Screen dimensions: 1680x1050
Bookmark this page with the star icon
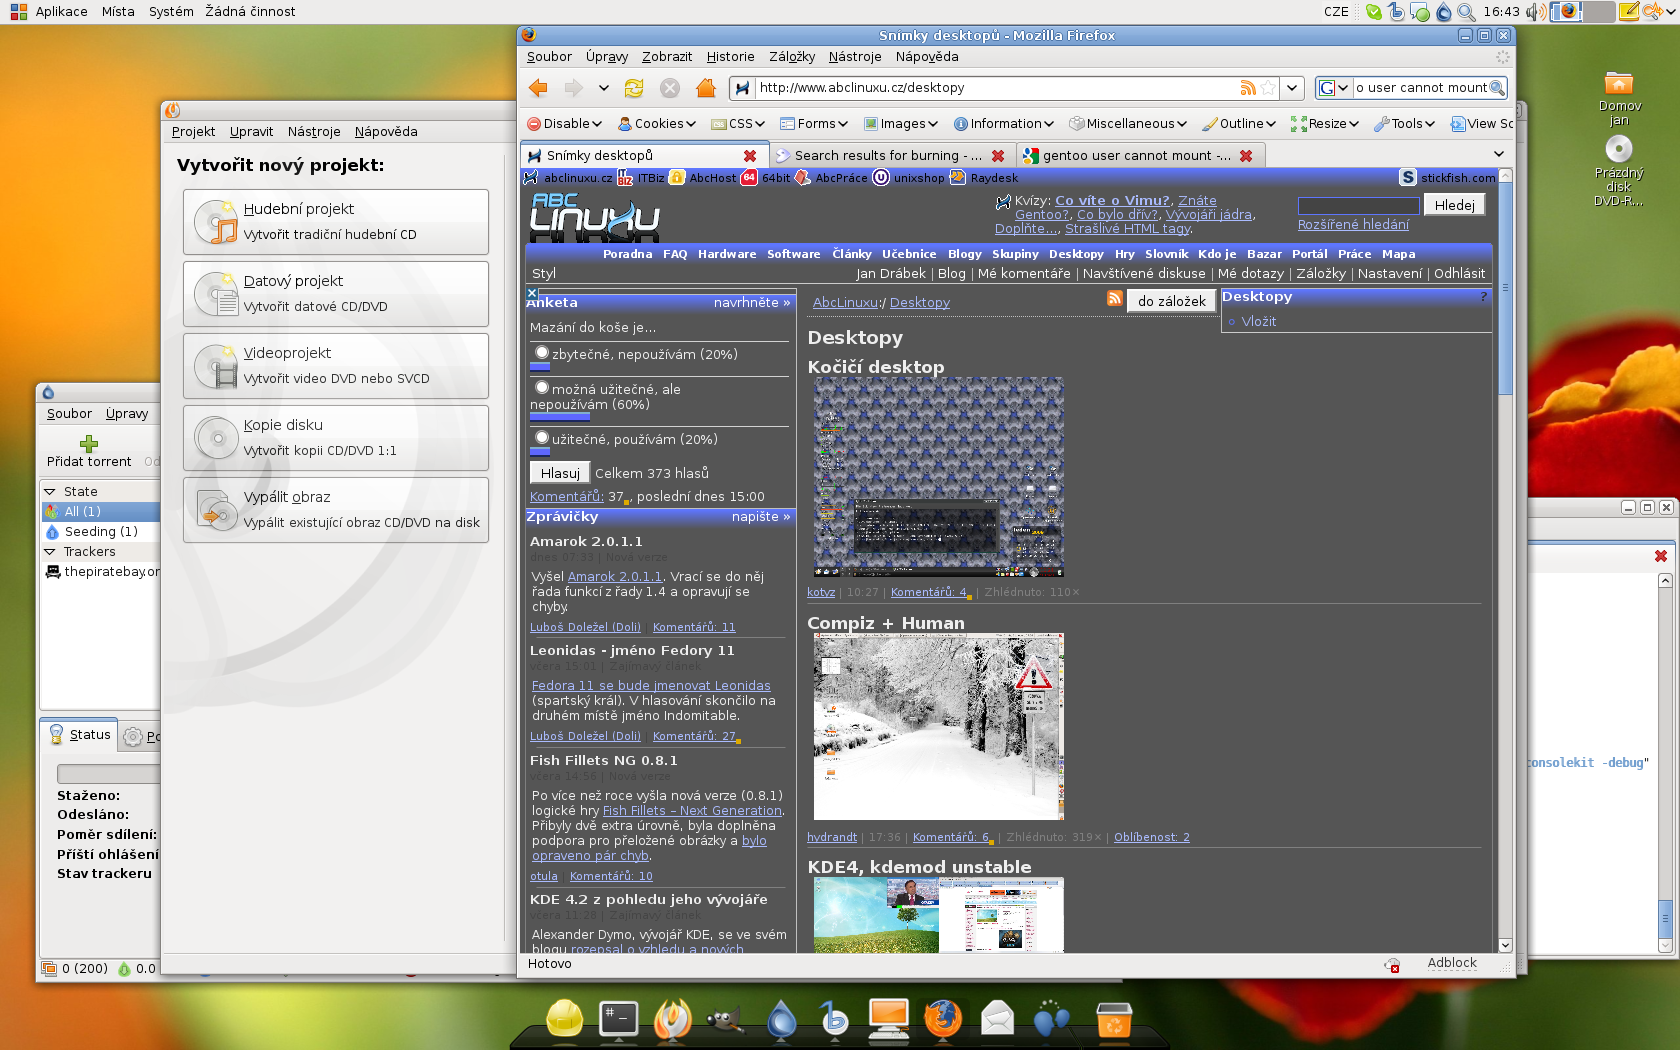point(1268,88)
